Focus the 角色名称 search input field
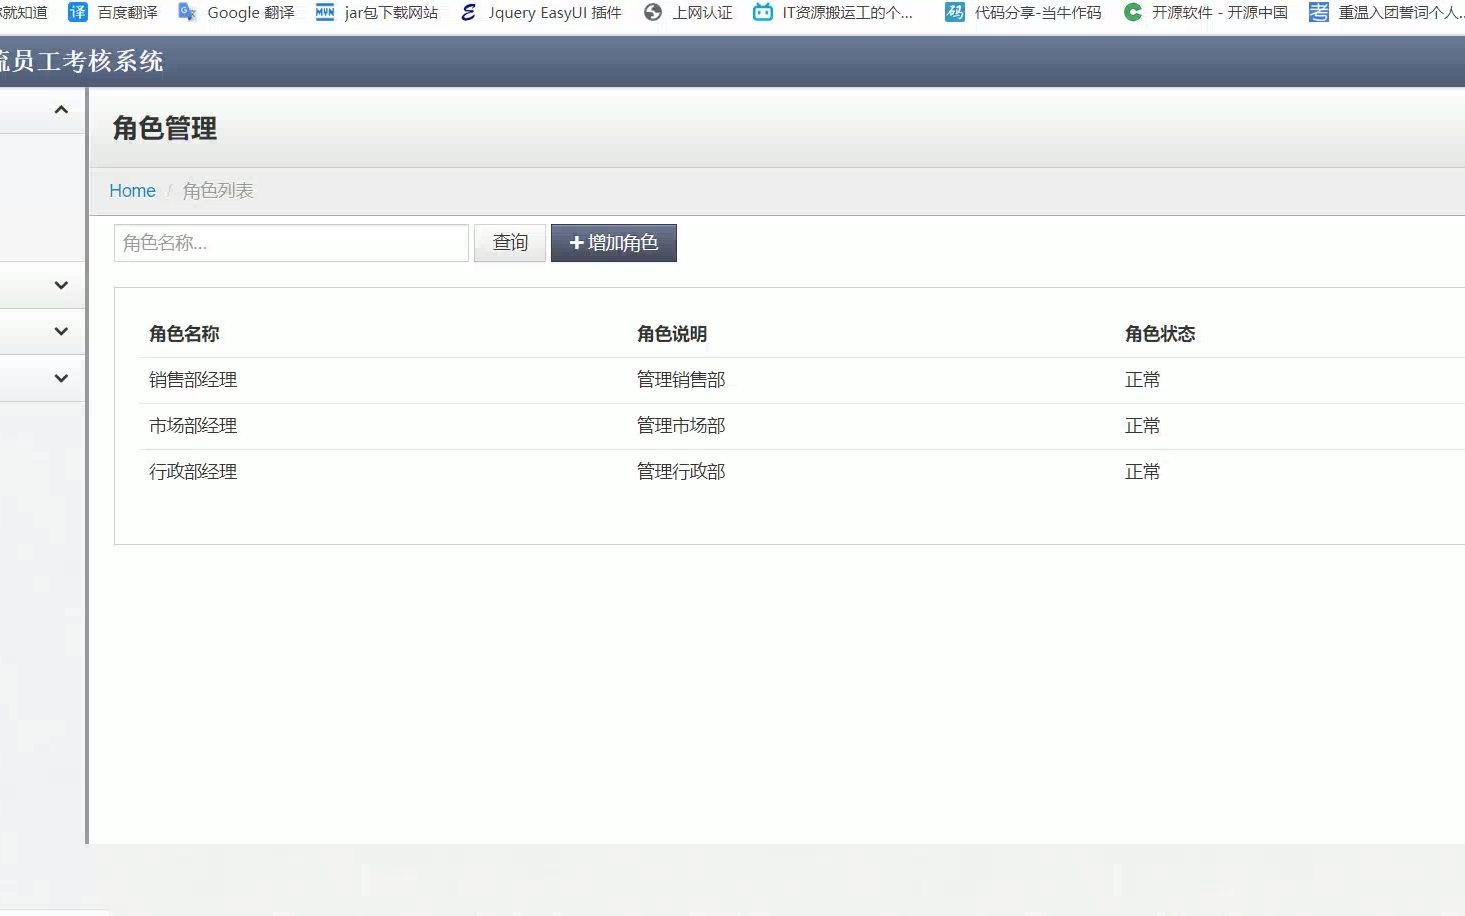 (291, 243)
